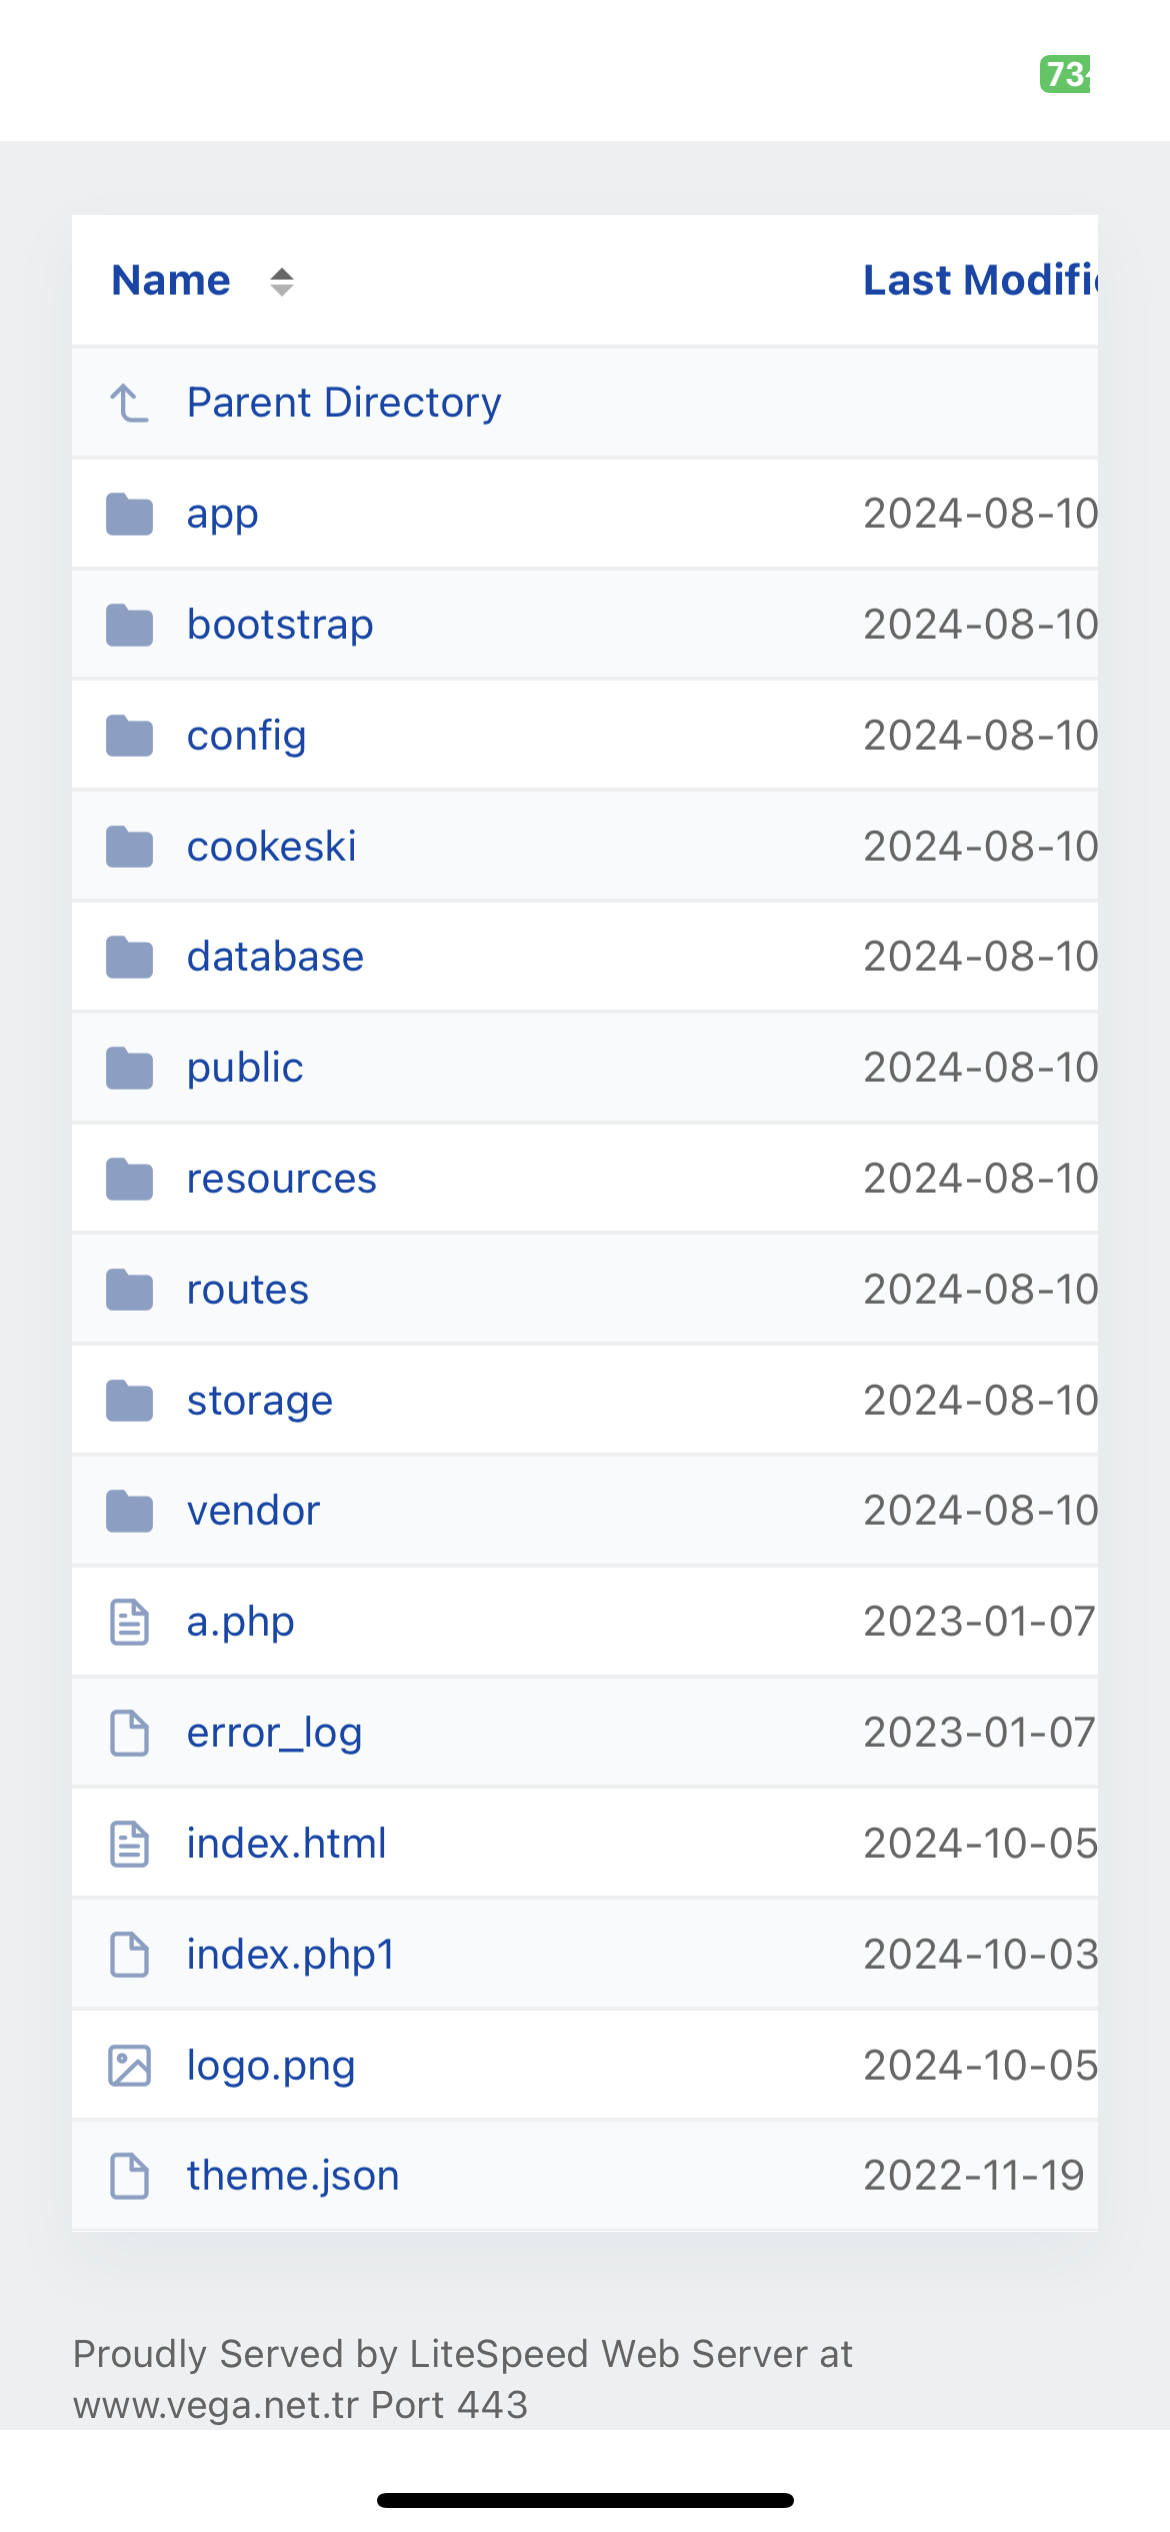This screenshot has height=2532, width=1170.
Task: Open the database folder
Action: tap(275, 957)
